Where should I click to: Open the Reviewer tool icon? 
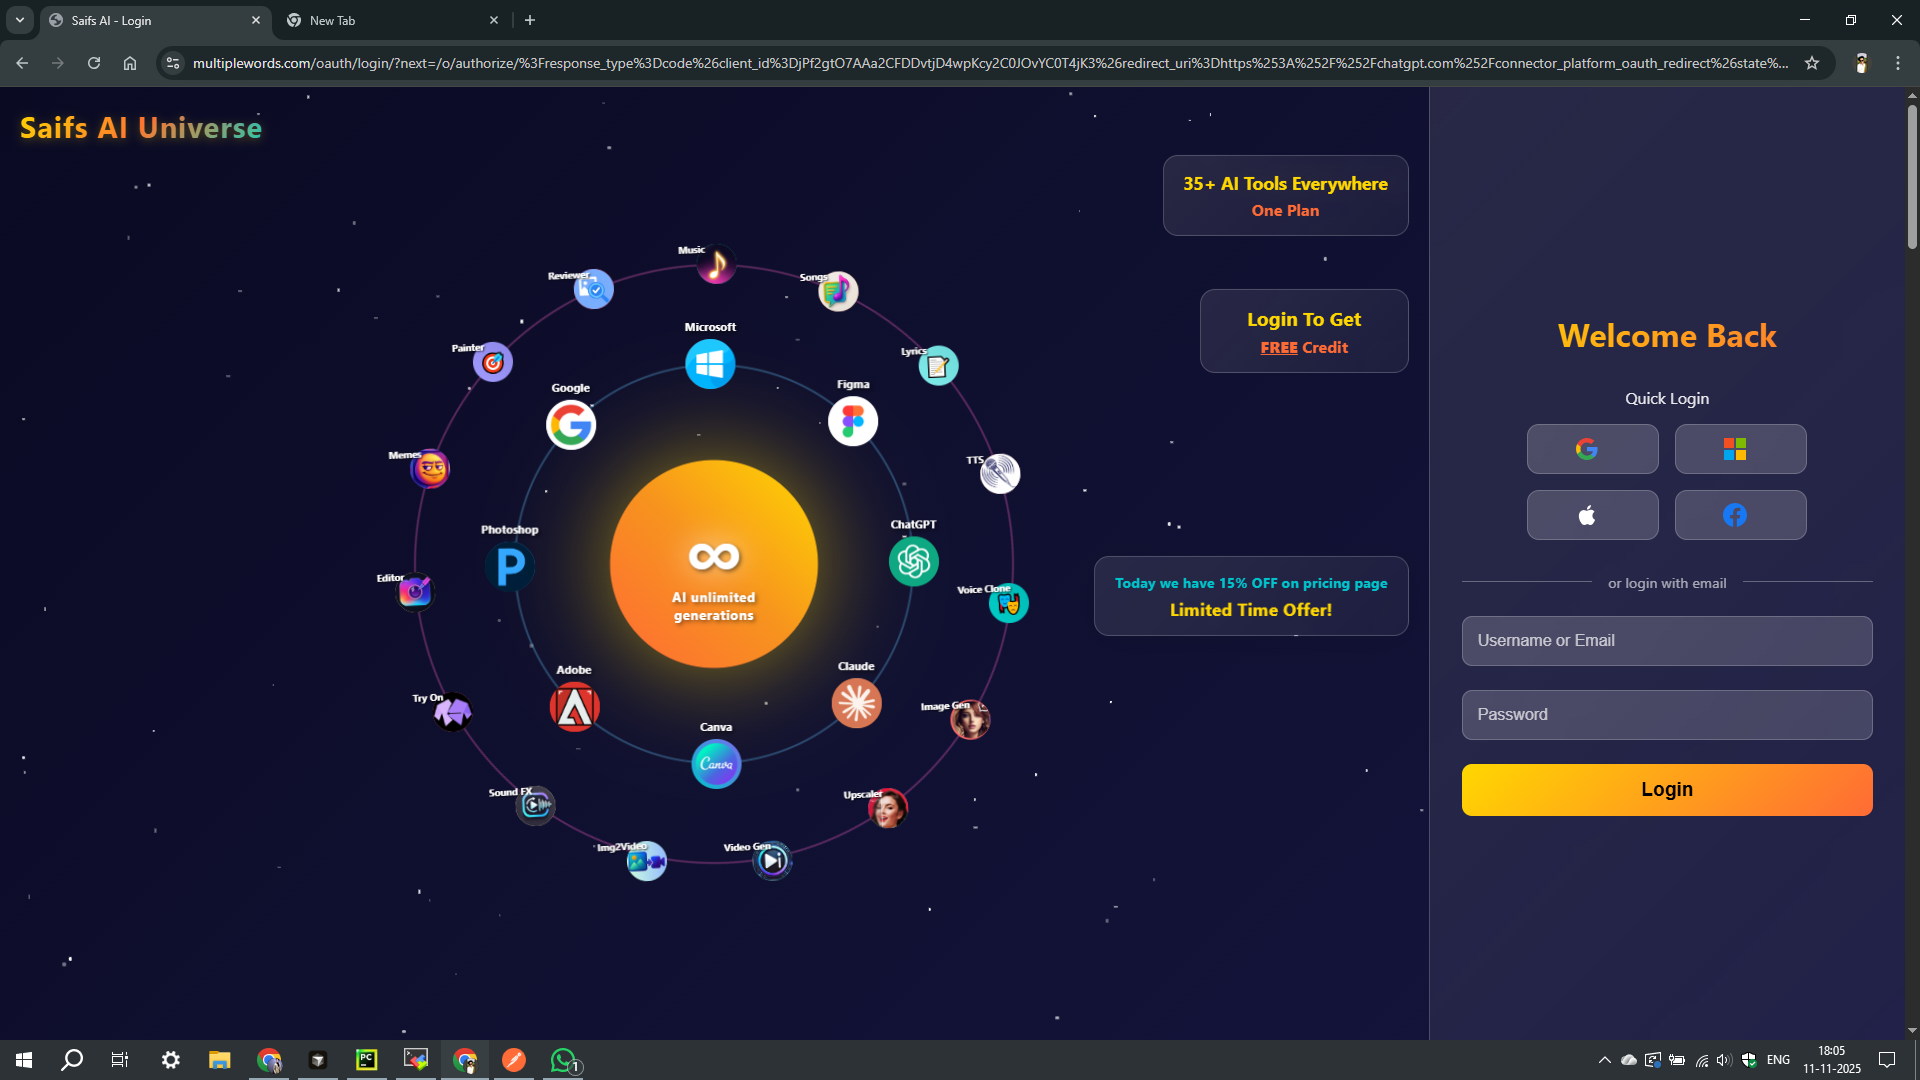(x=594, y=290)
